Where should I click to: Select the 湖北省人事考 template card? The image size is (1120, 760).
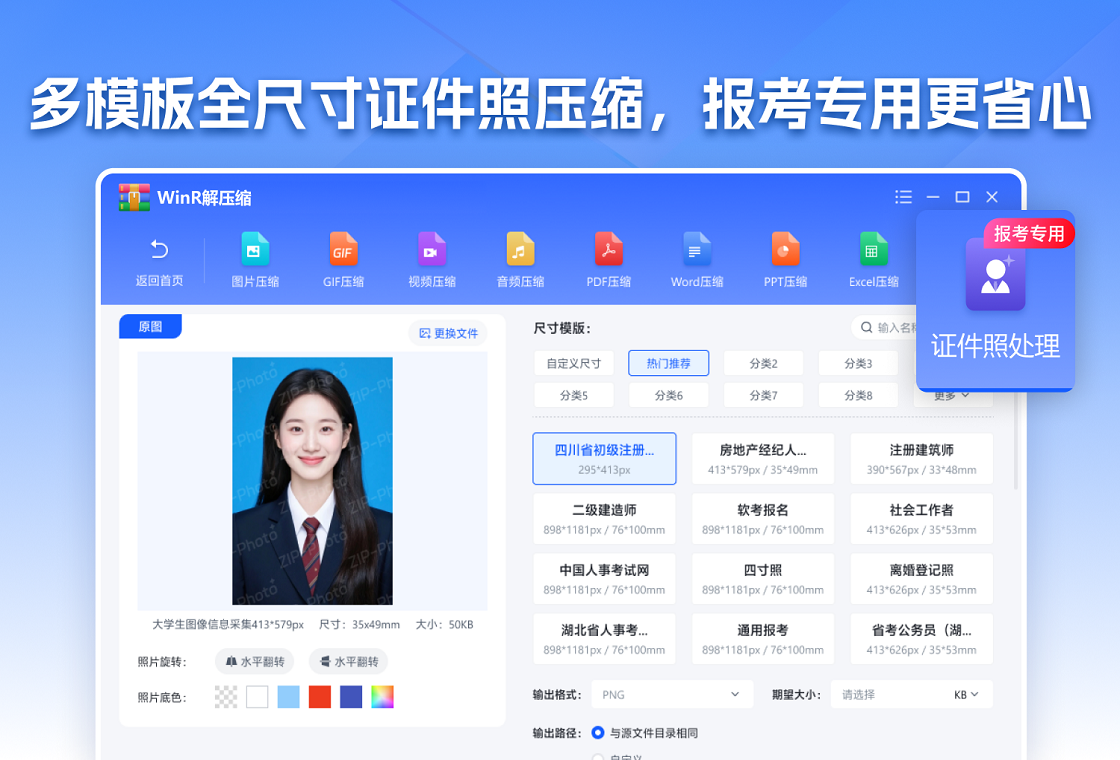[604, 639]
